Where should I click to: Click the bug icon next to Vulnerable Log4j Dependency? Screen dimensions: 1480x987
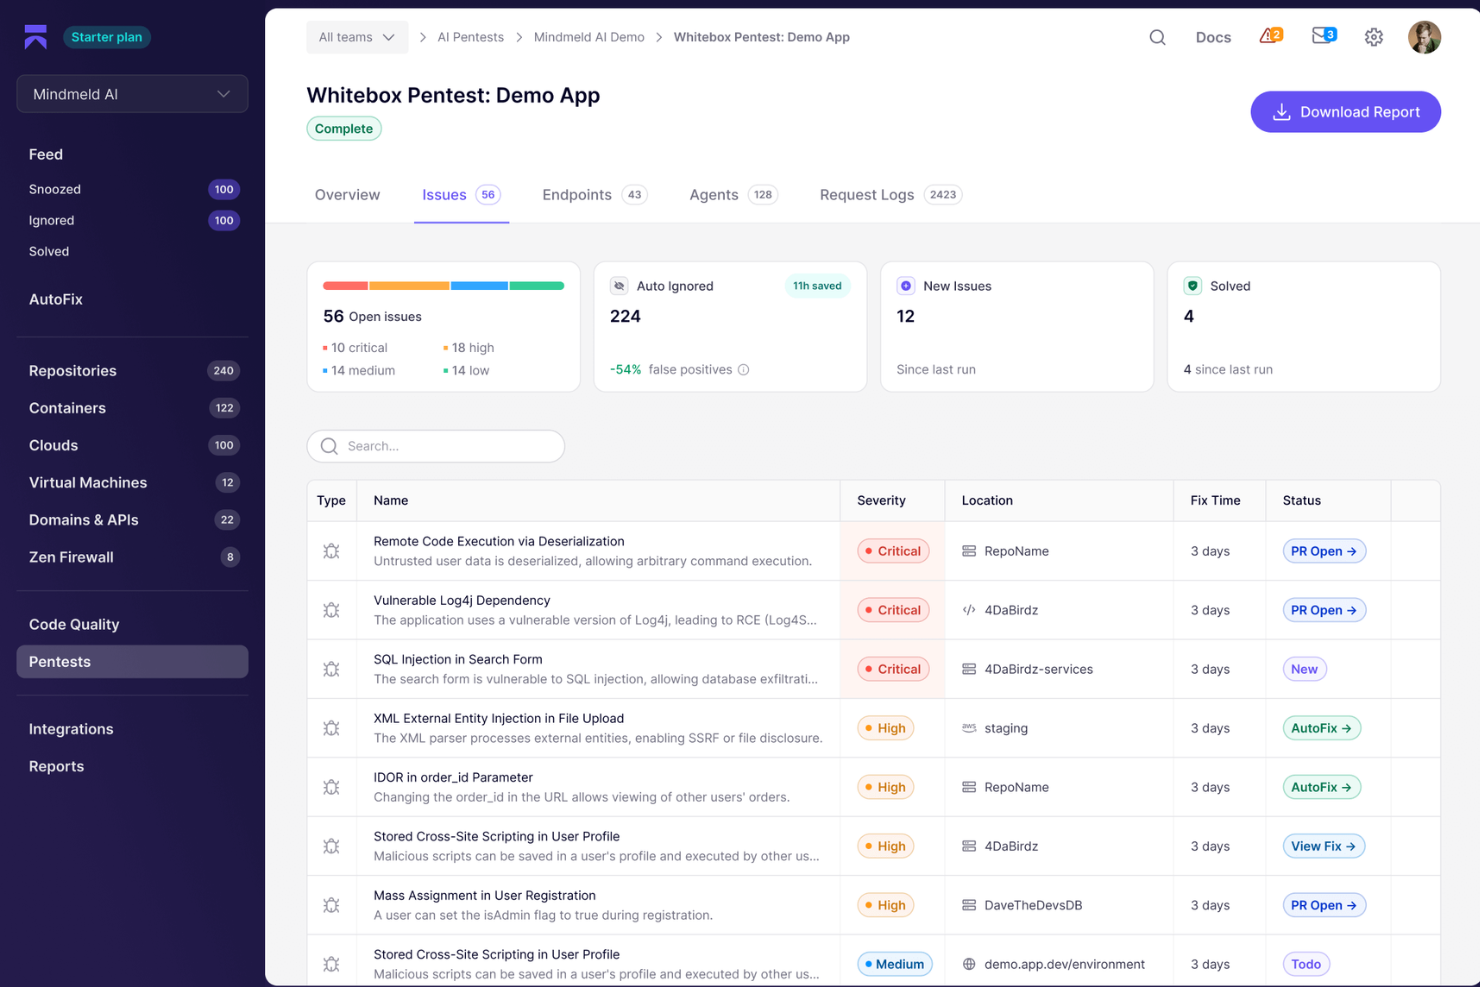(331, 610)
